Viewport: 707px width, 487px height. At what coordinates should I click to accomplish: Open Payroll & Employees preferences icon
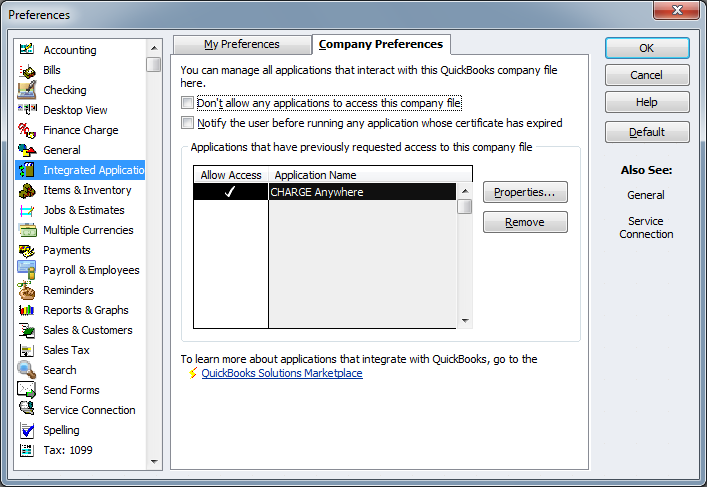coord(27,270)
